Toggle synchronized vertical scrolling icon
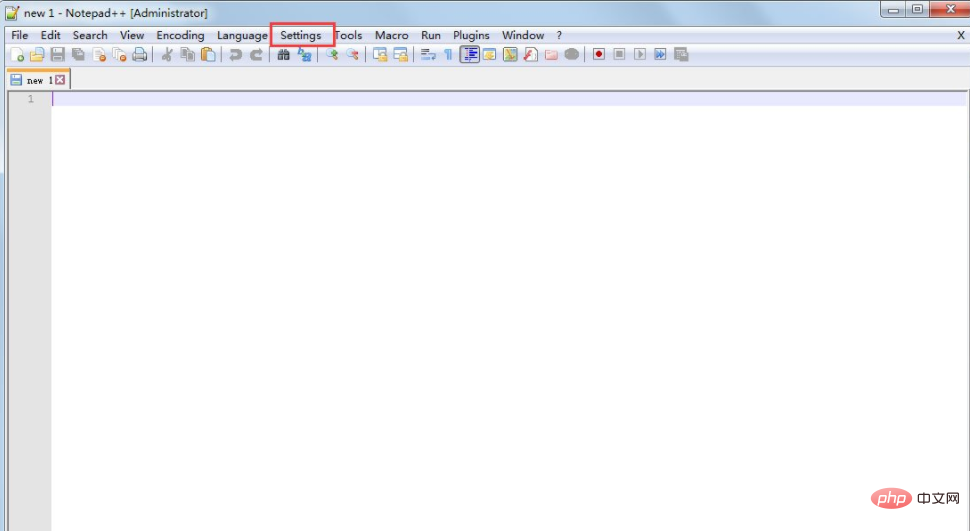Screen dimensions: 970x531 pyautogui.click(x=380, y=54)
